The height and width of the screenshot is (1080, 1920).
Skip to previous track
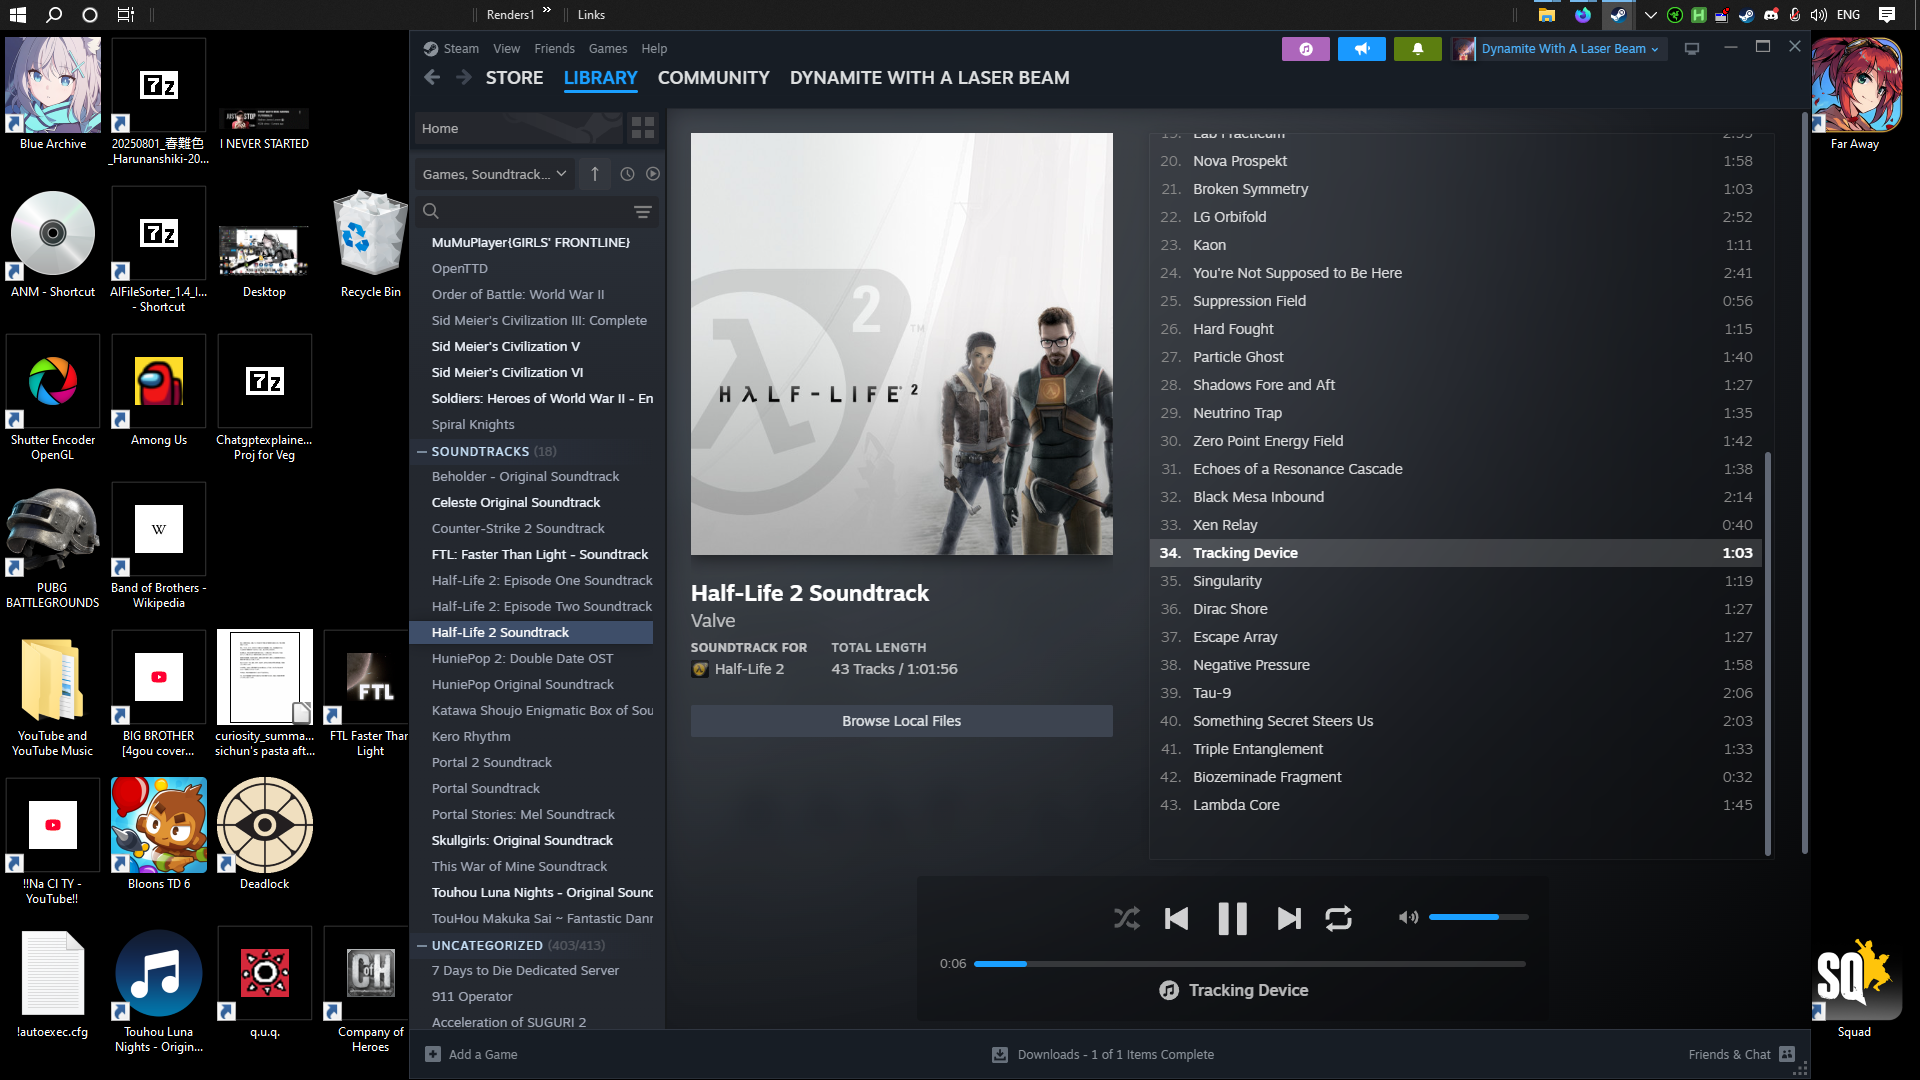(1176, 918)
